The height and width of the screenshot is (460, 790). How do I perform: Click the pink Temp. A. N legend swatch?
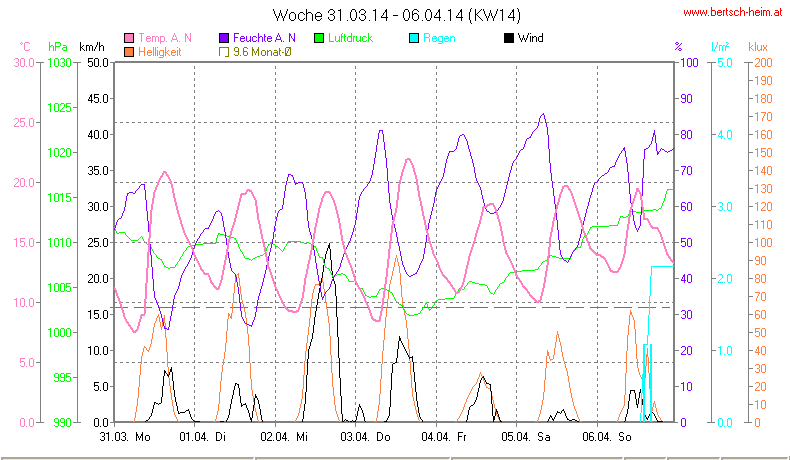(x=129, y=38)
